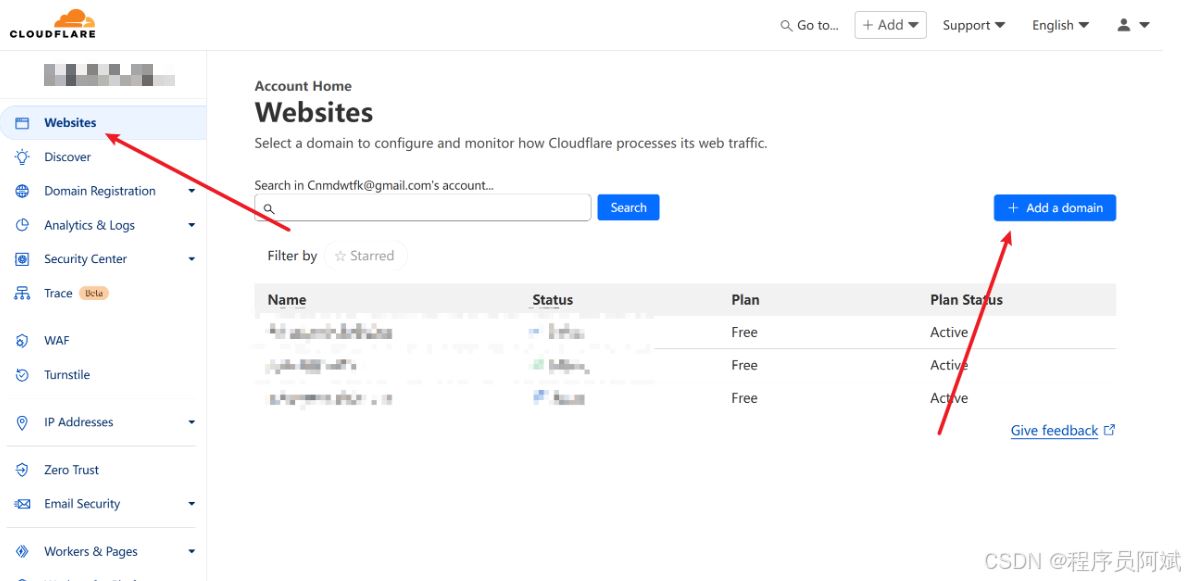Screen dimensions: 1185x581
Task: Expand Analytics & Logs section
Action: (191, 225)
